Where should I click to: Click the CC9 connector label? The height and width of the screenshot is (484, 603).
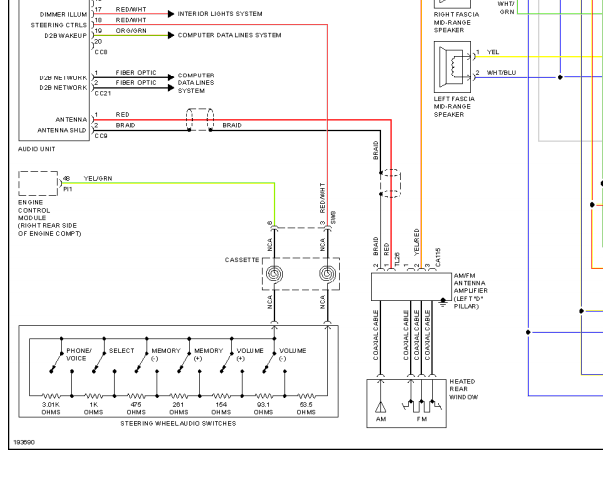pyautogui.click(x=101, y=136)
